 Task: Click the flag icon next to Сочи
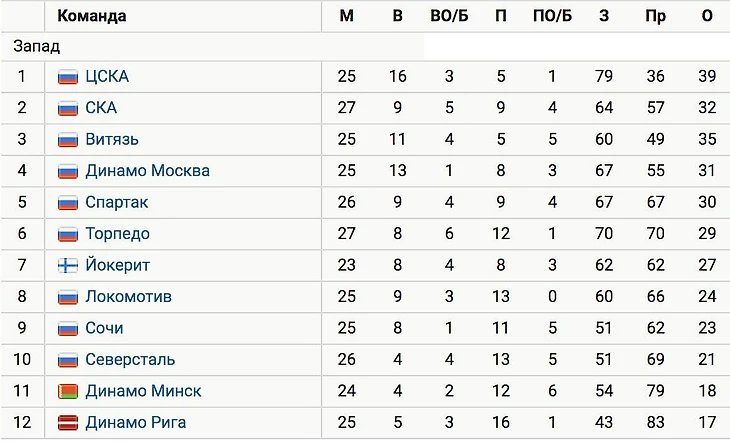click(x=68, y=329)
